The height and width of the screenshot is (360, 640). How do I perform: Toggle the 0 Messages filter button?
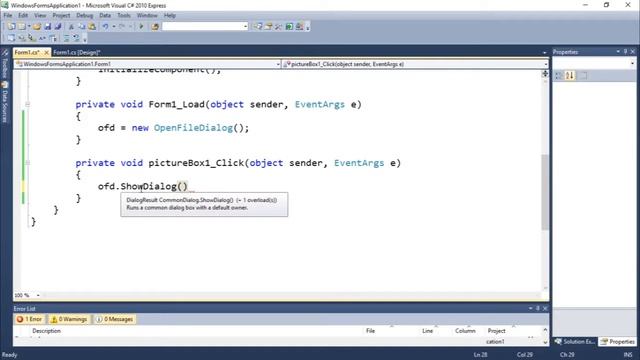(x=114, y=319)
